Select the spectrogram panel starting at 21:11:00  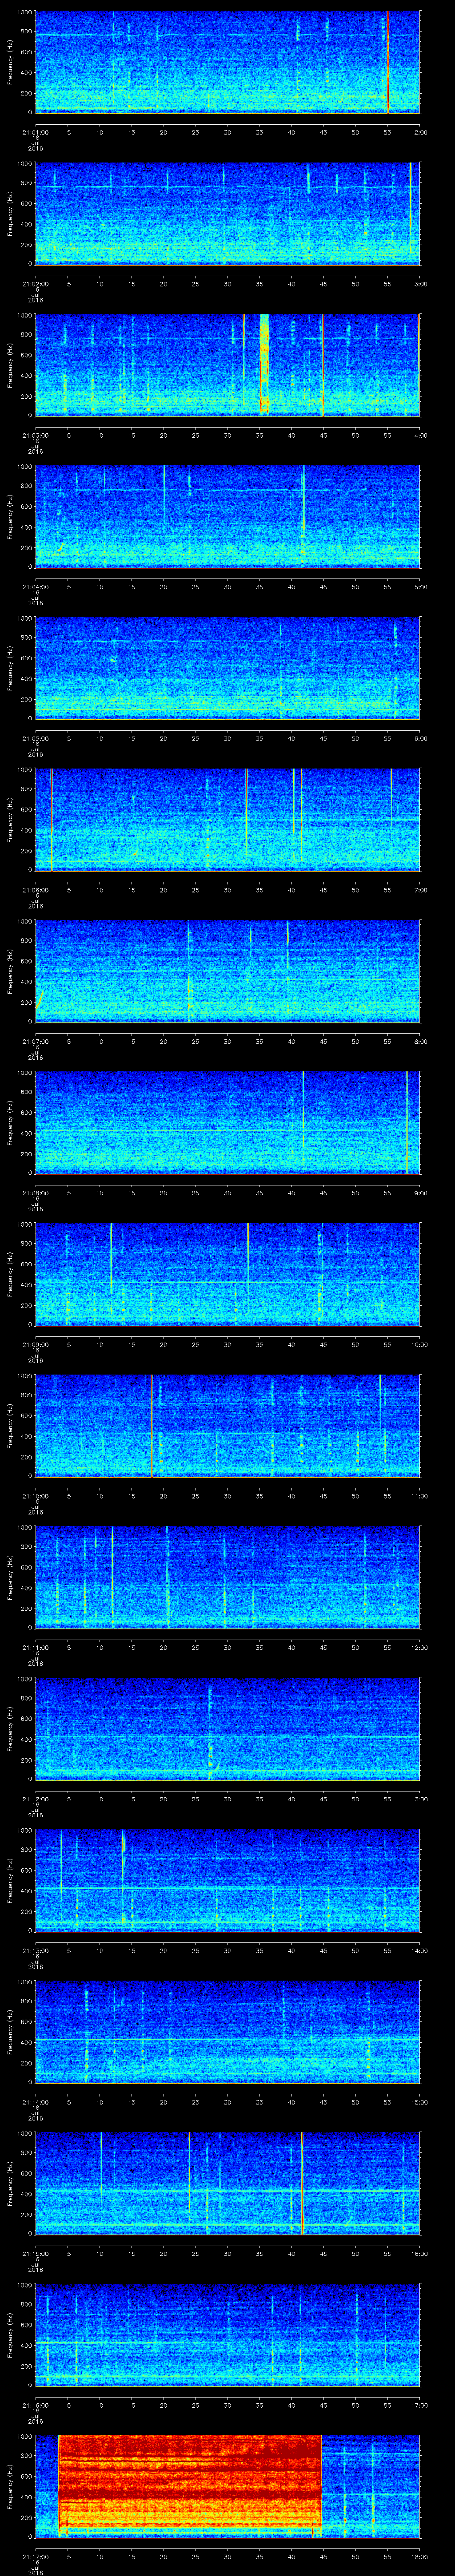click(x=228, y=1577)
